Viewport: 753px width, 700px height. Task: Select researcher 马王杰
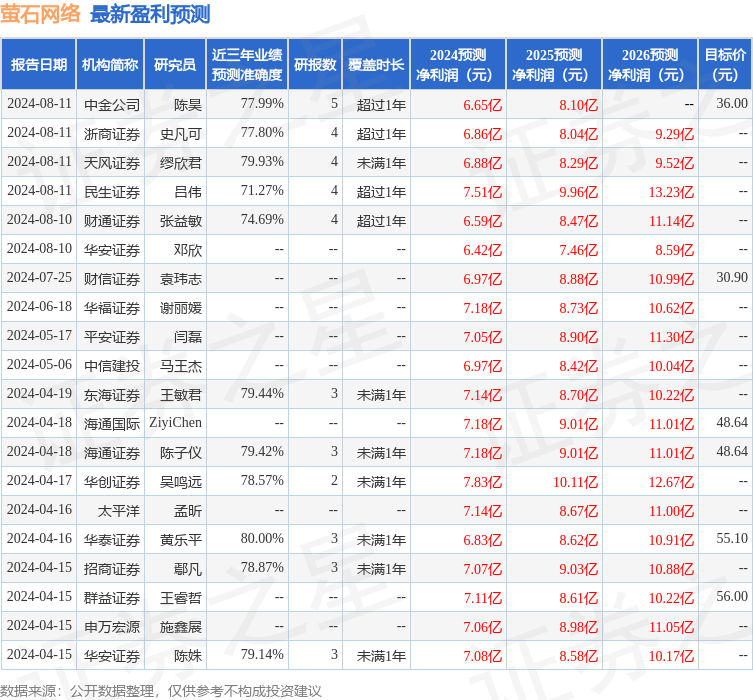tap(181, 366)
